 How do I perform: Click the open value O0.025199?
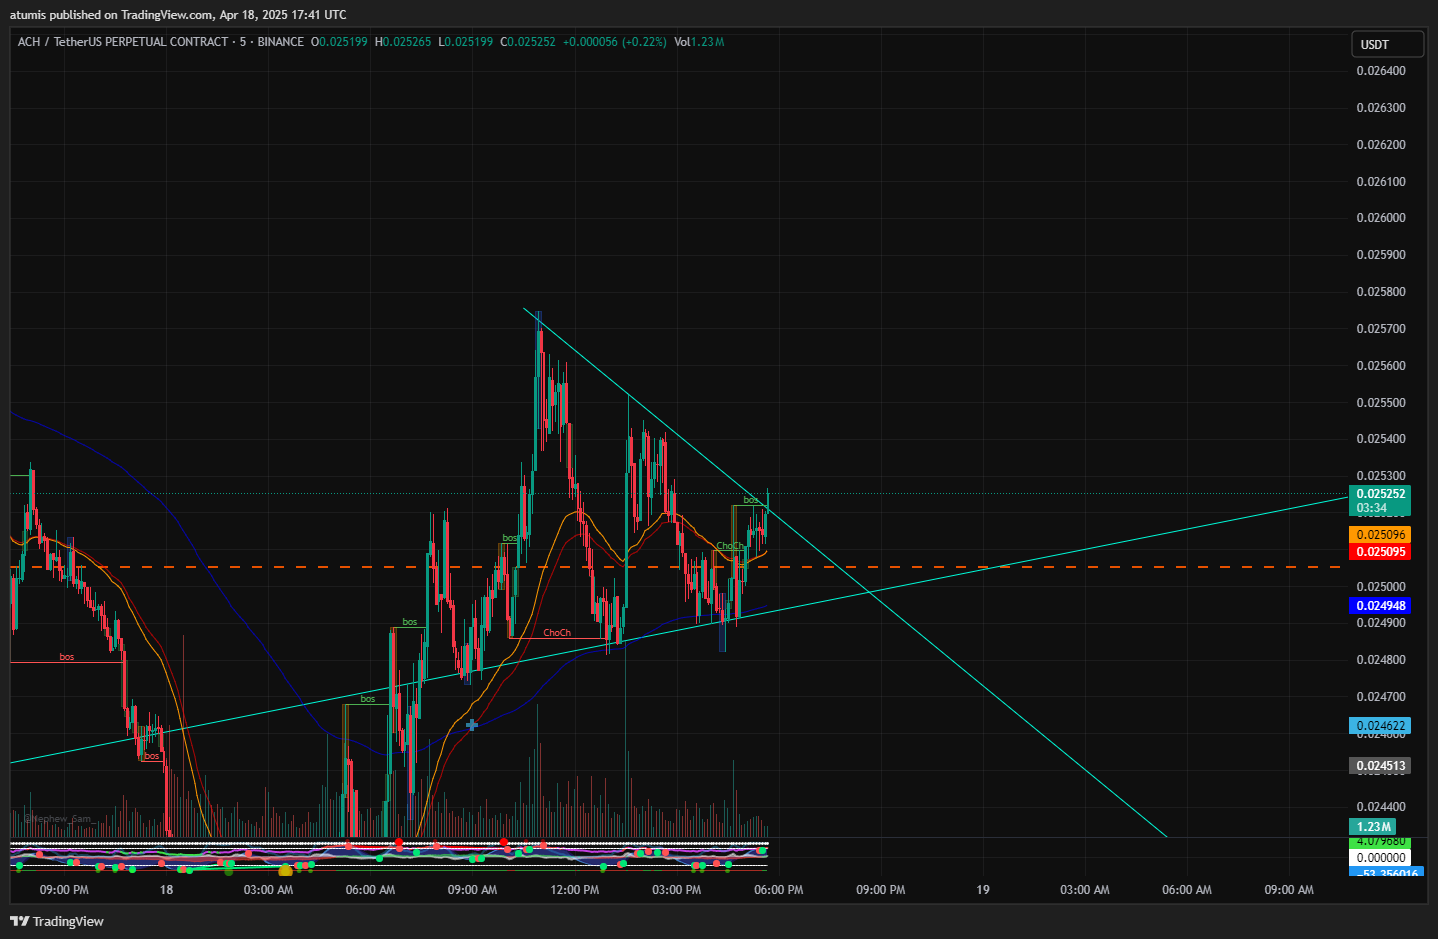[x=339, y=42]
